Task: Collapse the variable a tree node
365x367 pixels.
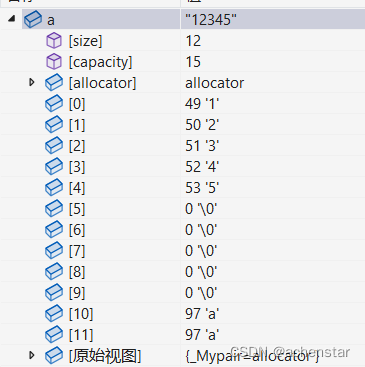Action: click(x=12, y=19)
